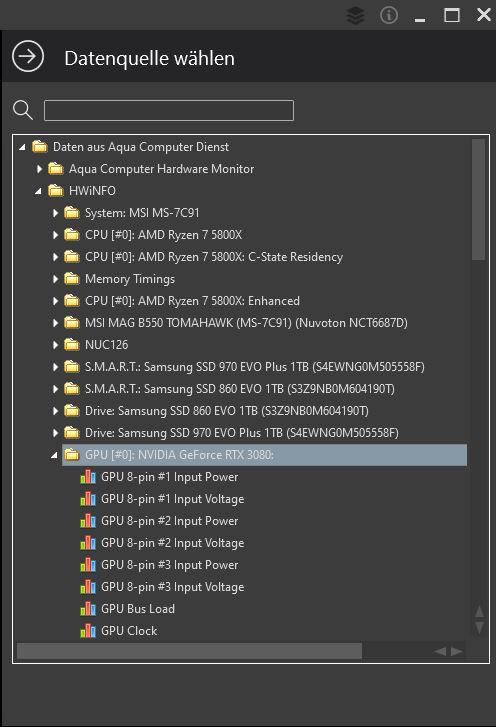Screen dimensions: 496x727
Task: Select the GPU Clock text
Action: coord(129,631)
